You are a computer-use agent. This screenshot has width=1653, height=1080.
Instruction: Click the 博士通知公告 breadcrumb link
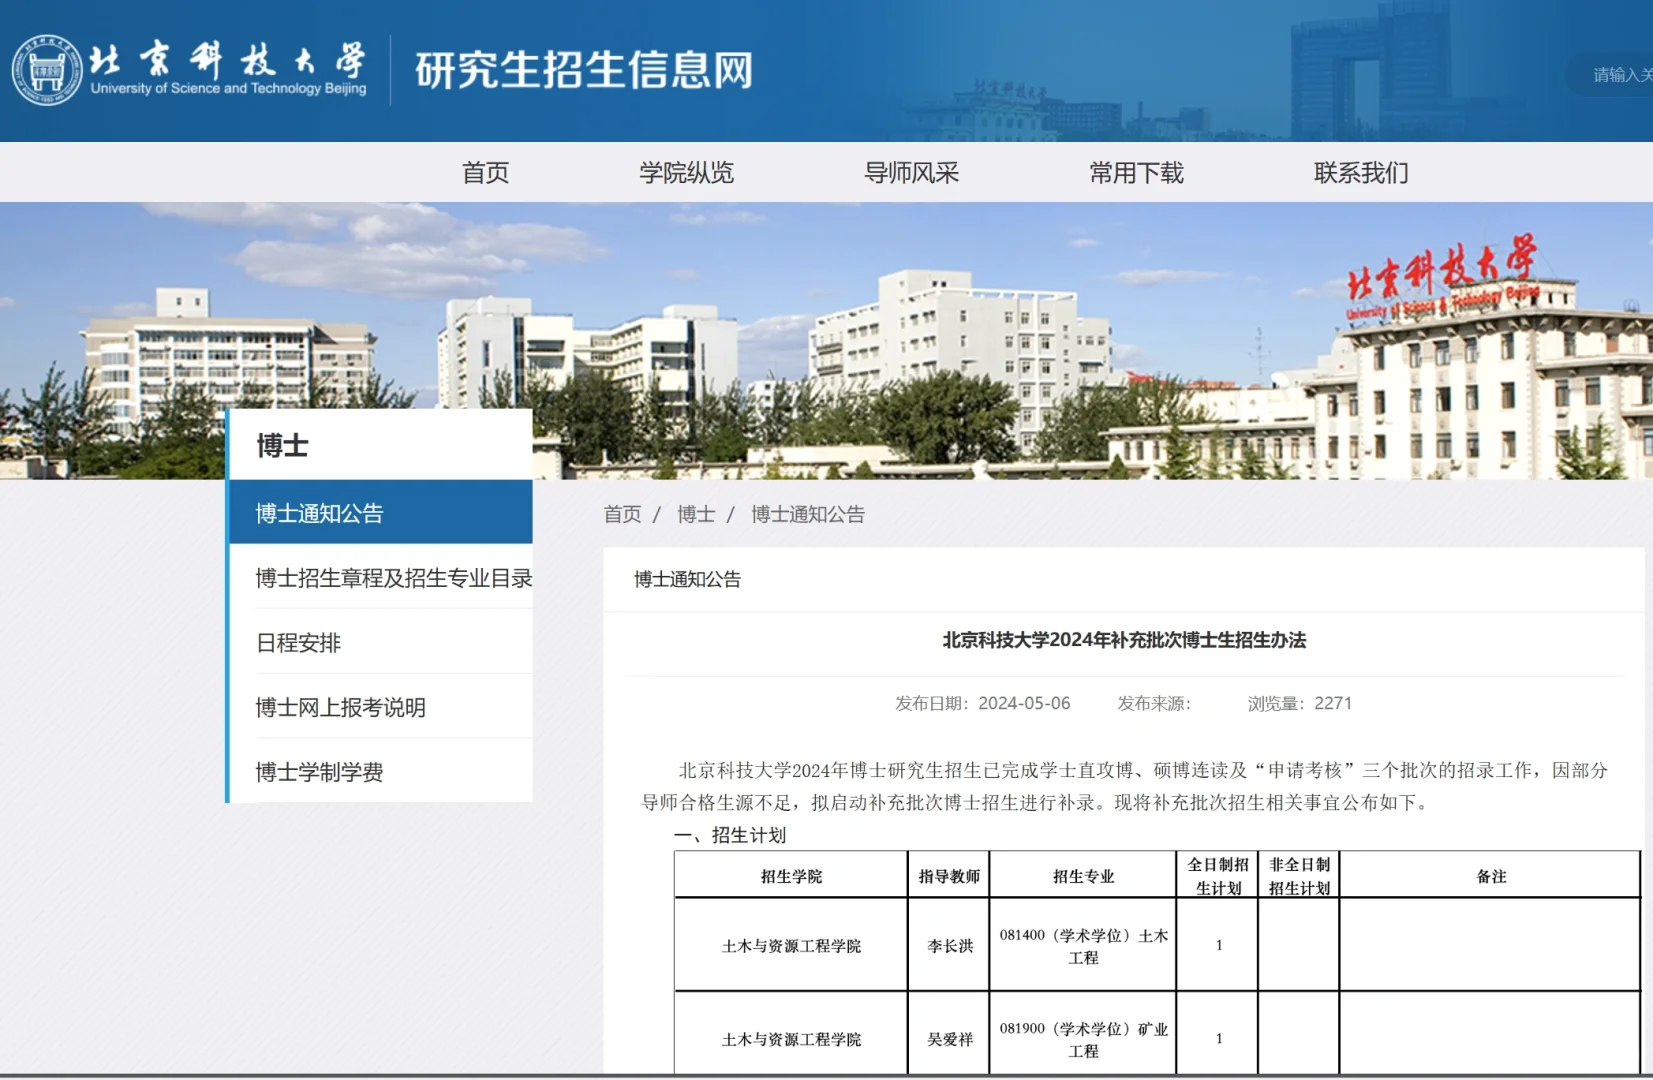tap(808, 514)
